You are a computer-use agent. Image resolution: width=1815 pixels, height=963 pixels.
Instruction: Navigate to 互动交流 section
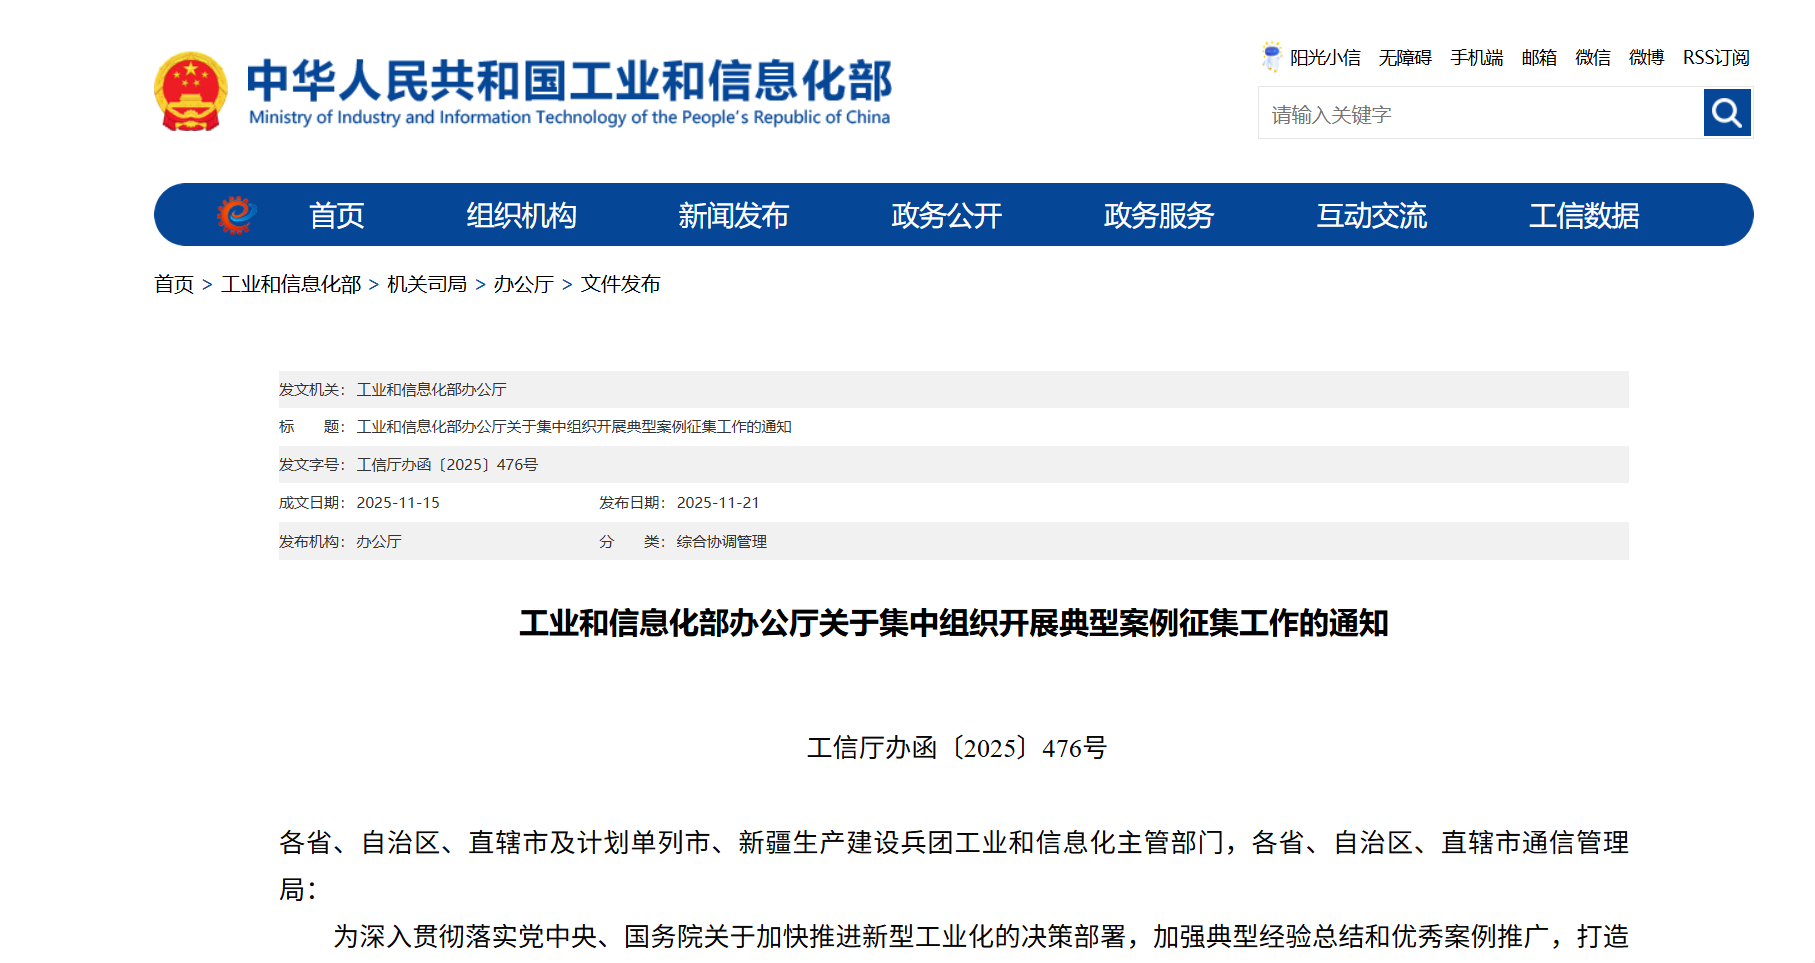[x=1371, y=216]
